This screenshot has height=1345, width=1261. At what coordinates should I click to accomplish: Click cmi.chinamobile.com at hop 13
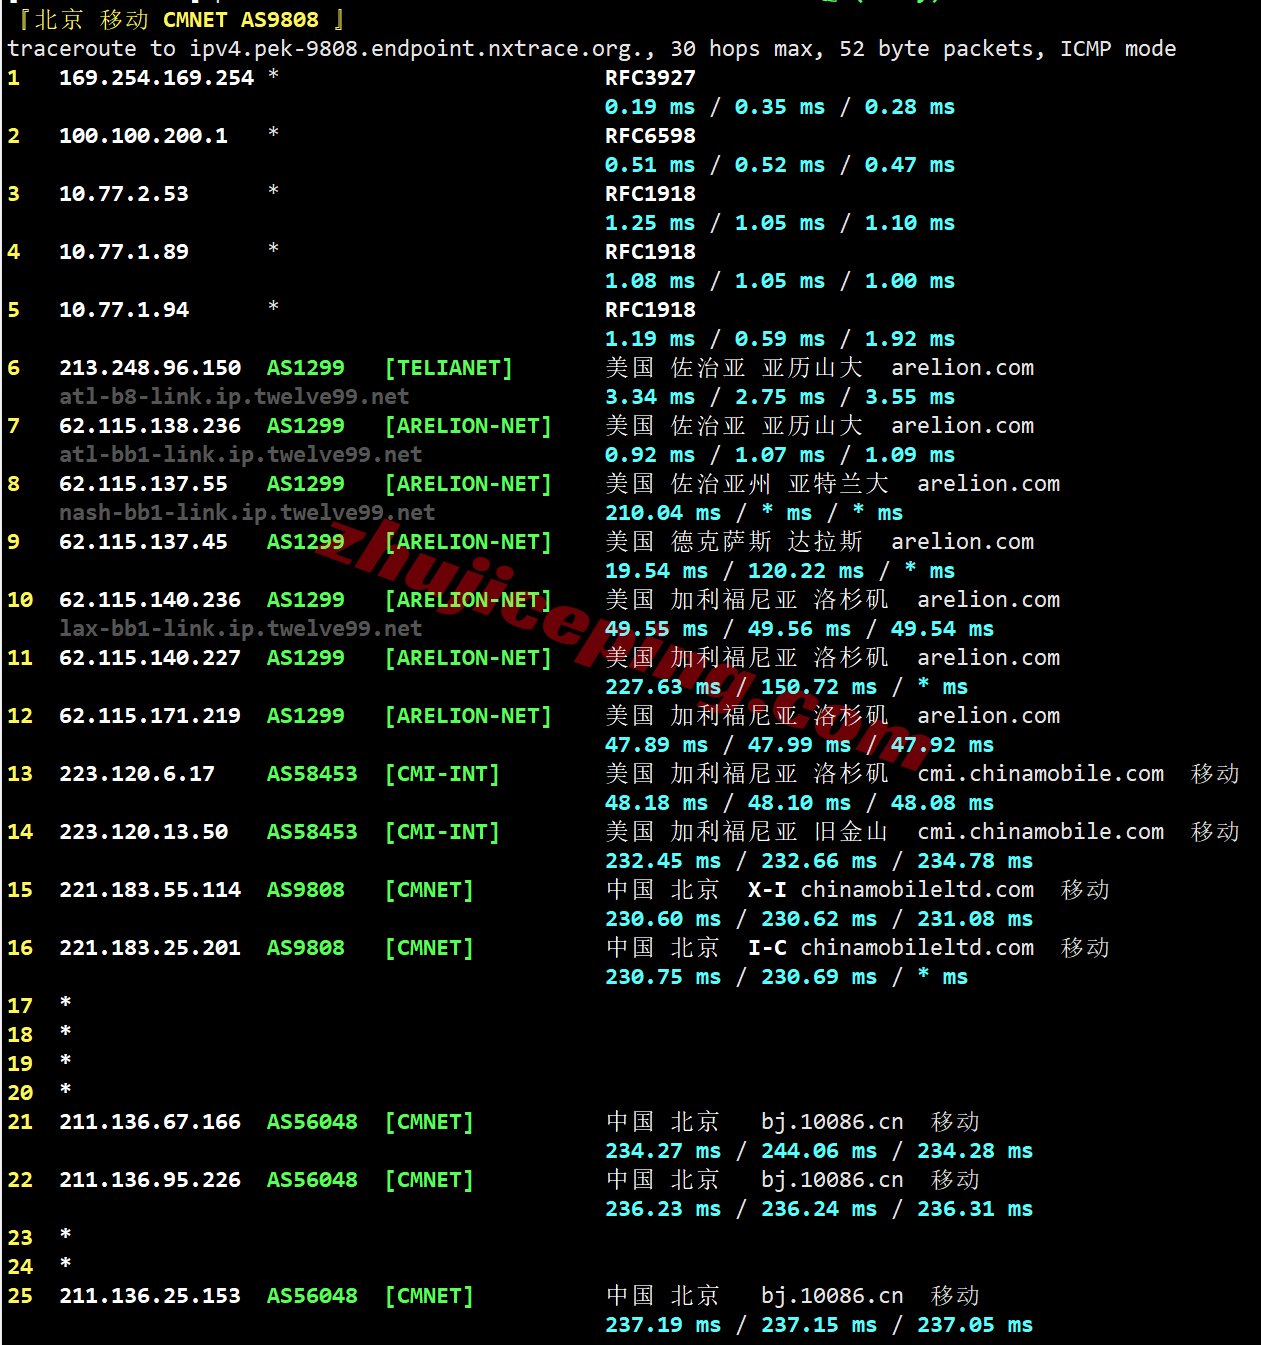(1041, 774)
